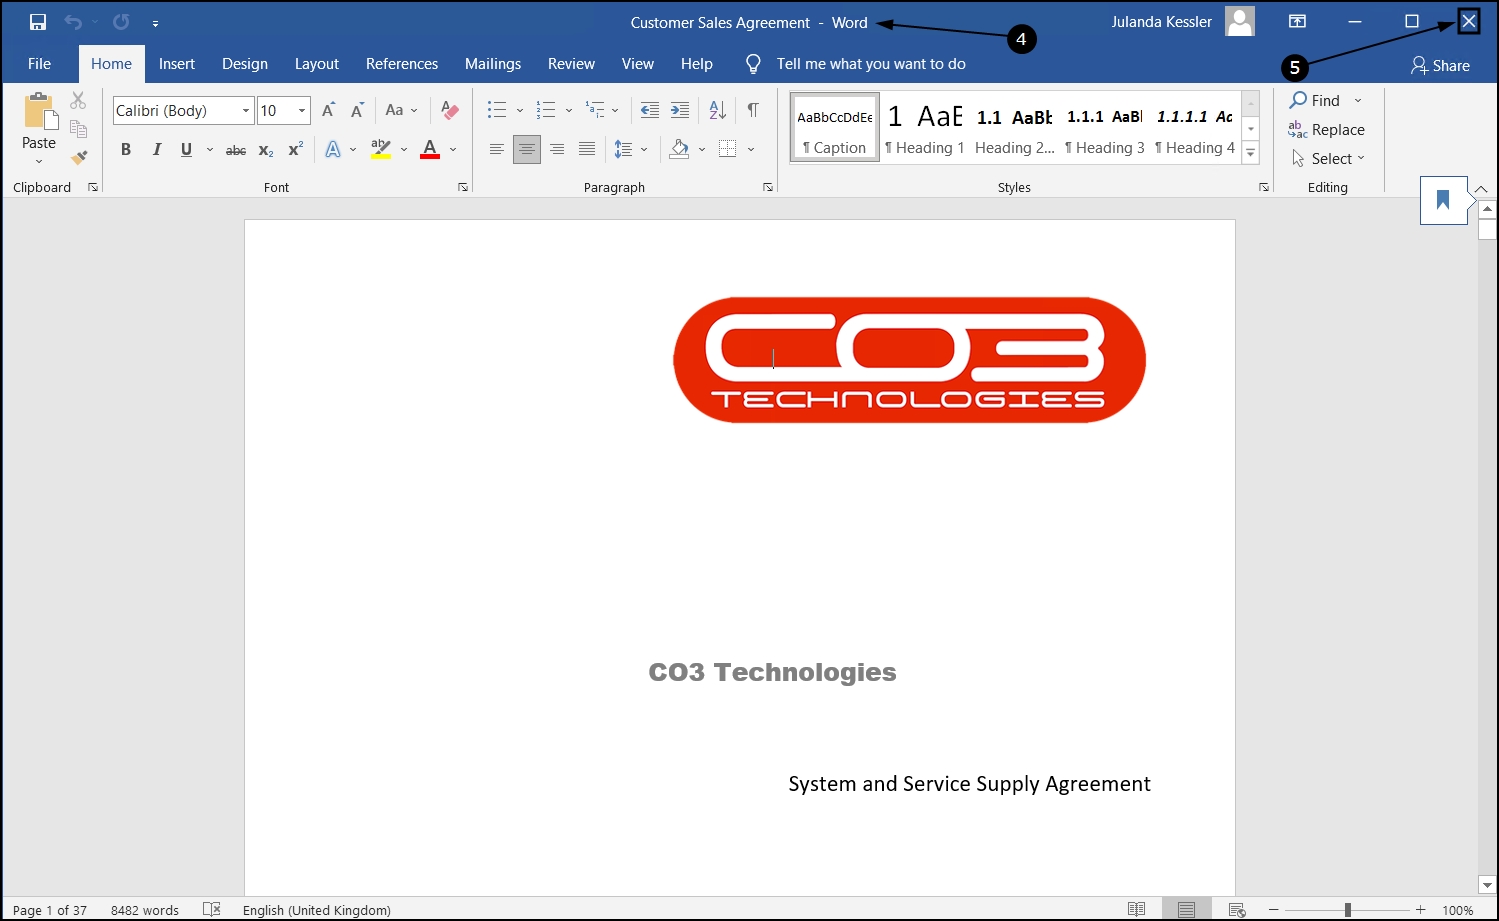Click the Redo/Repeat icon
This screenshot has width=1499, height=921.
(121, 22)
